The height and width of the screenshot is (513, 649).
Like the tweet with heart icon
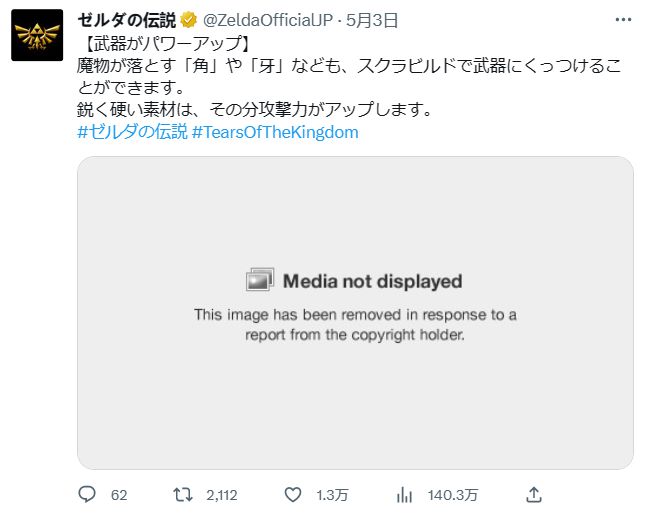[293, 495]
